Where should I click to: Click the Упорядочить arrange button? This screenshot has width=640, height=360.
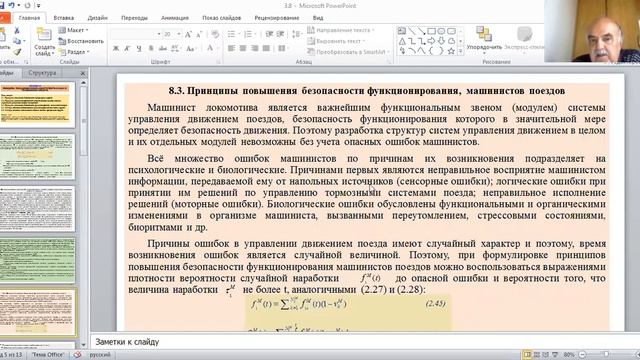(484, 41)
